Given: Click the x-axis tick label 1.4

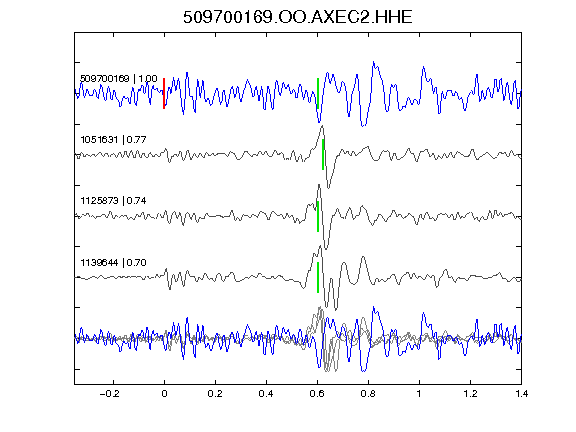Looking at the screenshot, I should [521, 394].
